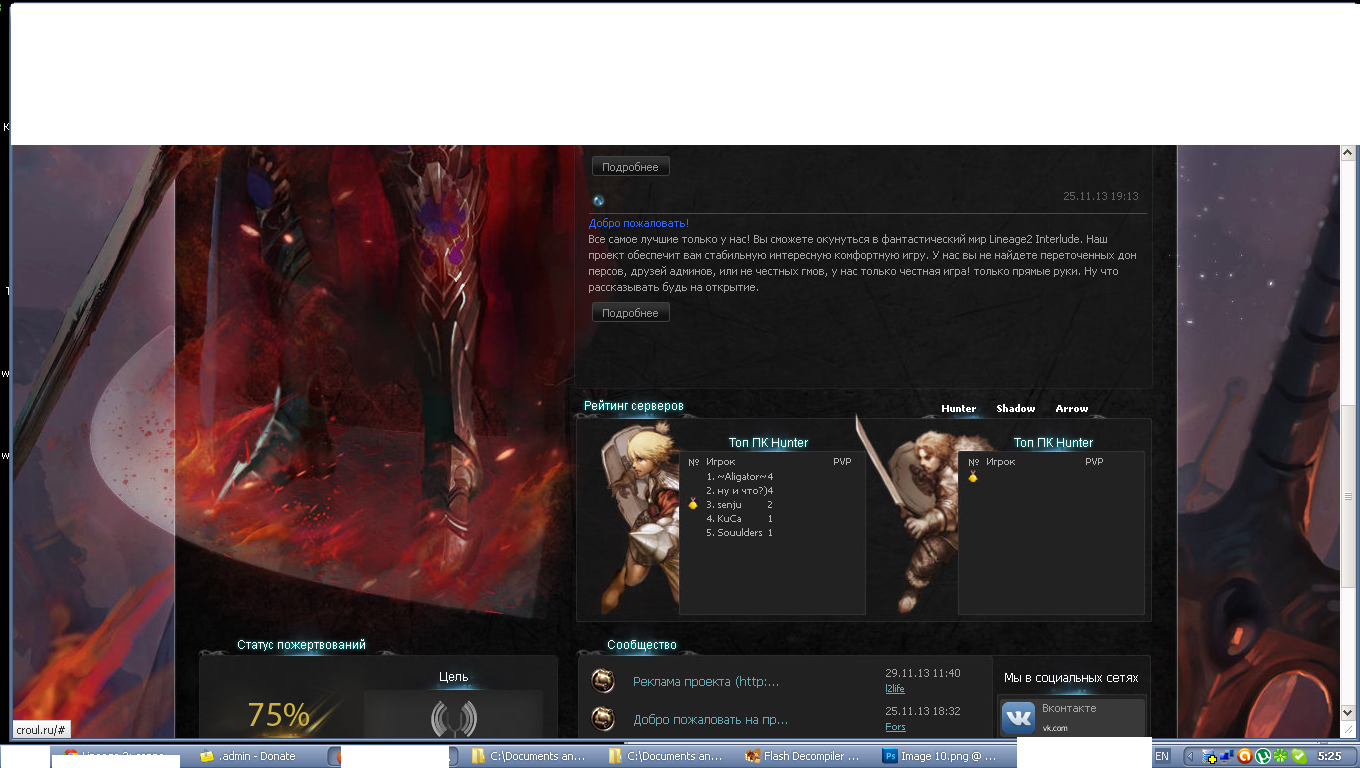
Task: Click the antenna icon under Цель
Action: pos(453,718)
